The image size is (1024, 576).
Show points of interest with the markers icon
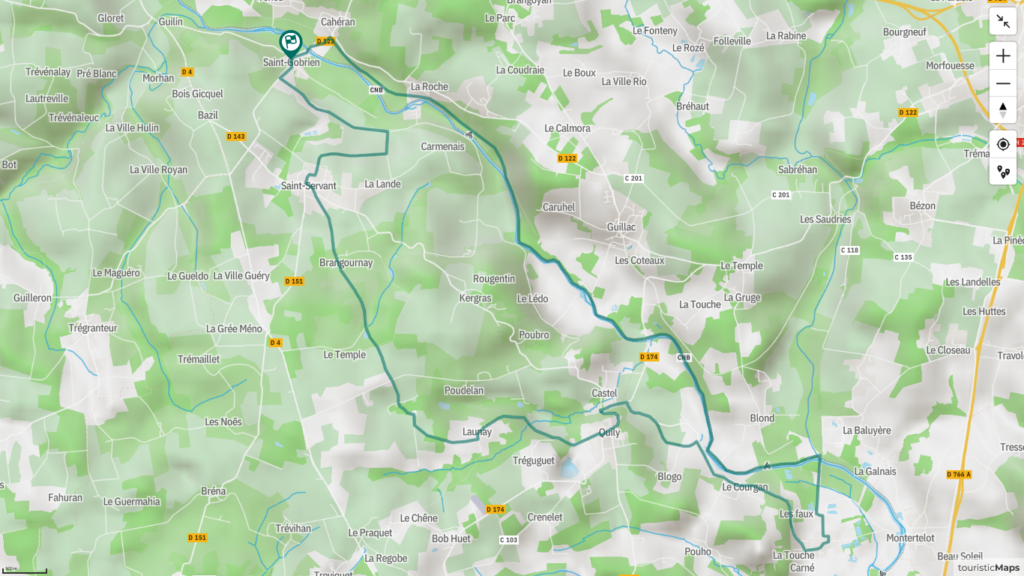tap(1002, 172)
